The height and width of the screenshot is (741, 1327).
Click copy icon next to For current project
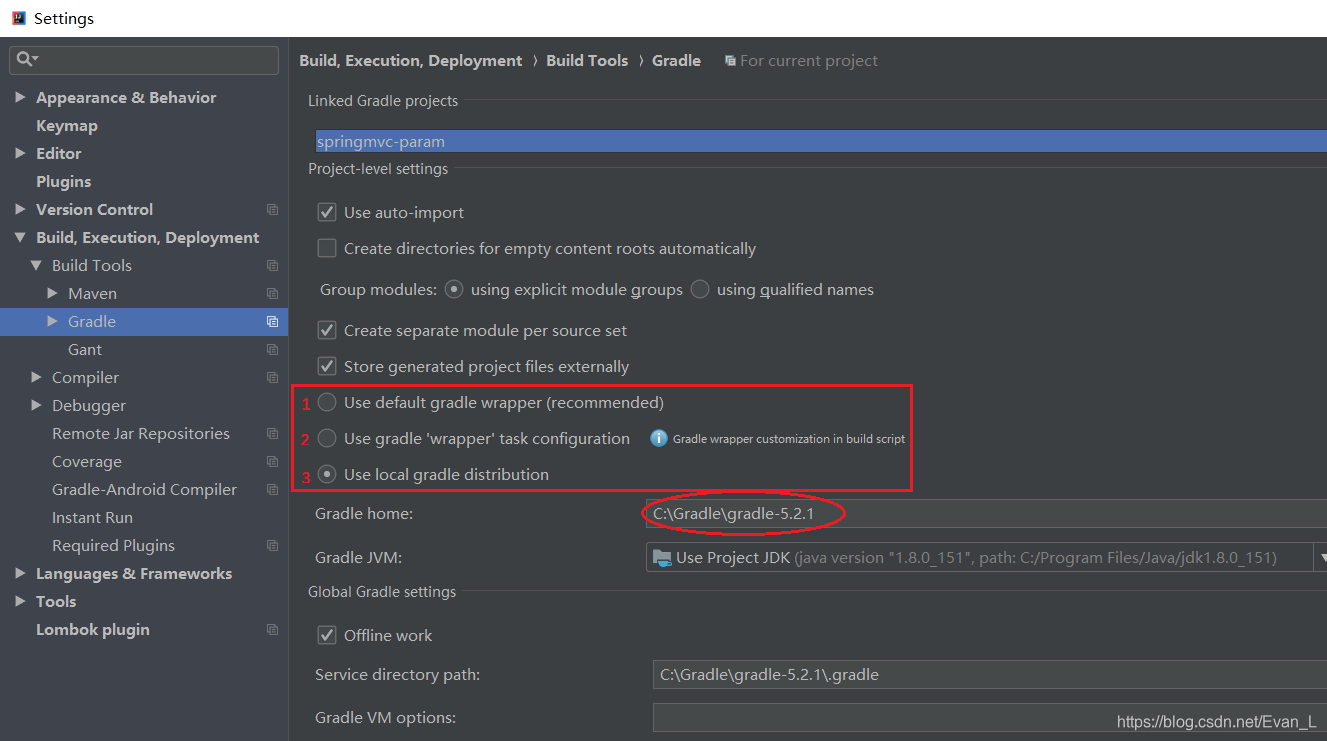coord(730,61)
